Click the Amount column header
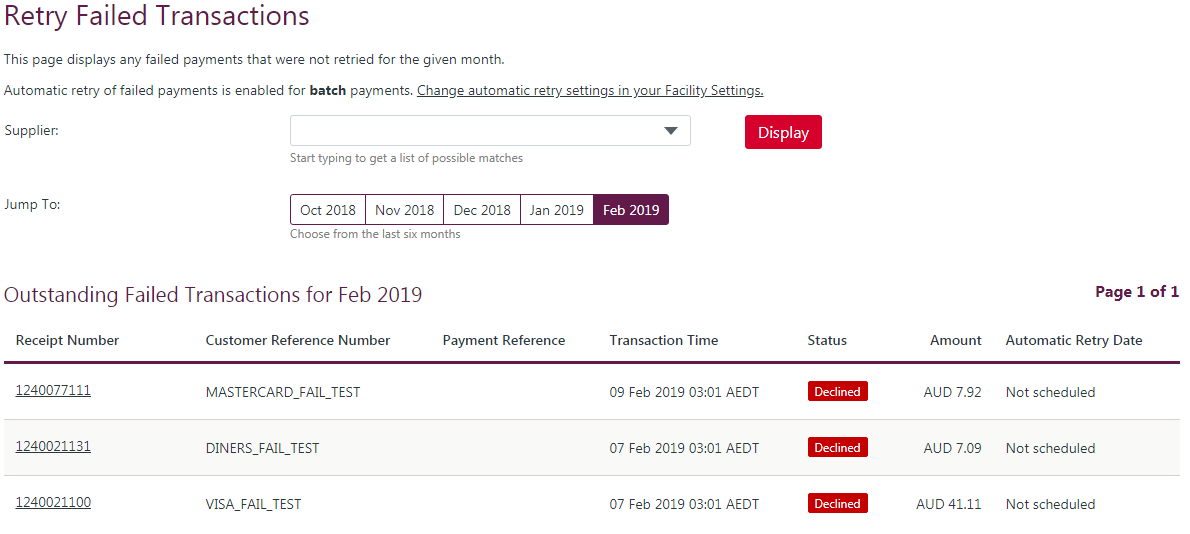This screenshot has width=1190, height=534. tap(955, 341)
